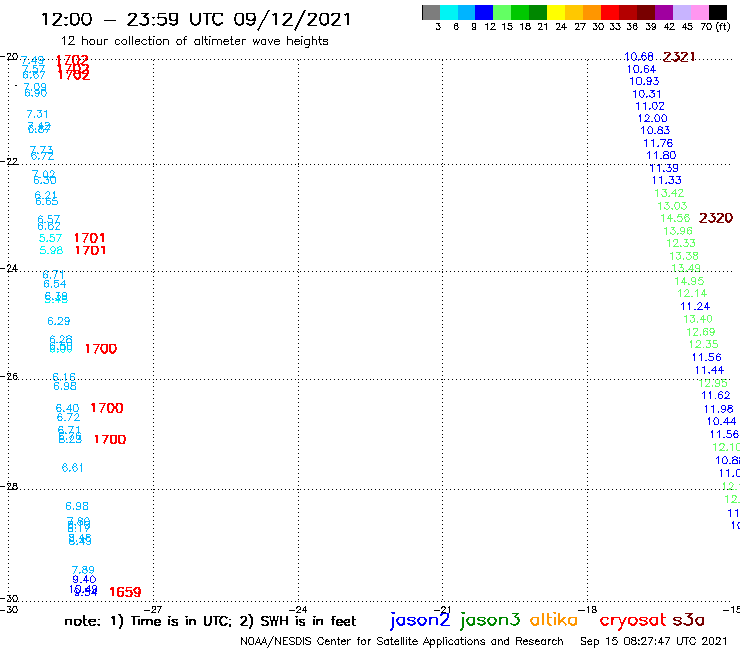Viewport: 740px width, 650px height.
Task: Click the wave height value '11.76'
Action: (658, 143)
